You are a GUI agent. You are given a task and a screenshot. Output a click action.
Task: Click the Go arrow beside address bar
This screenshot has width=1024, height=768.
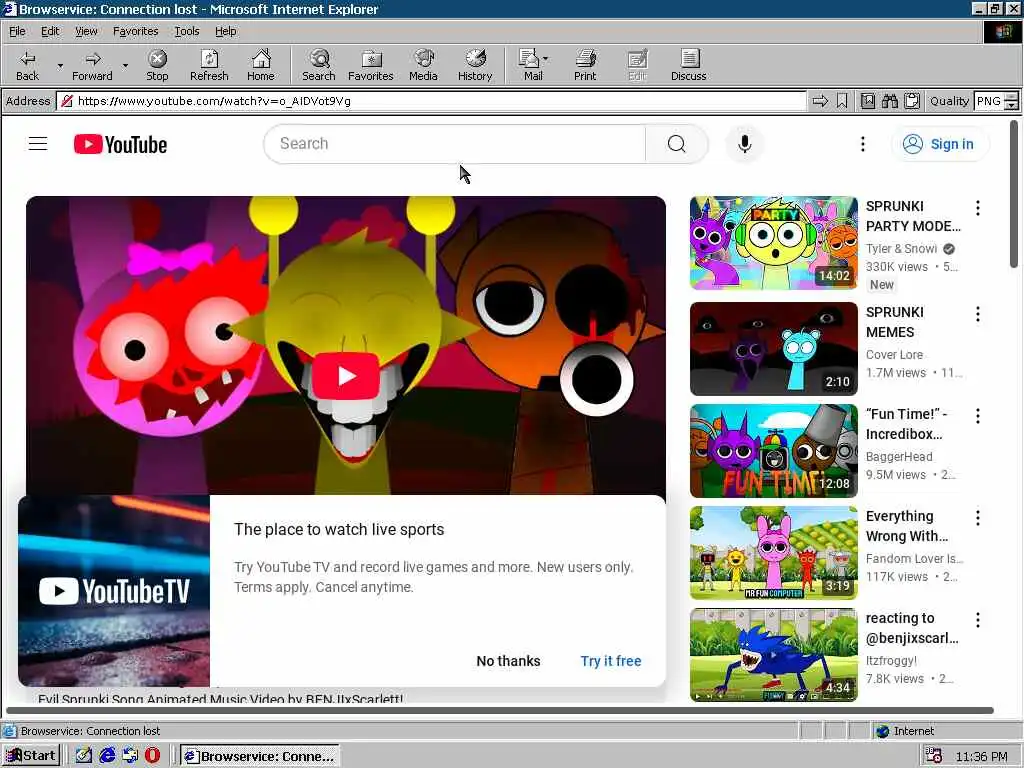point(820,101)
